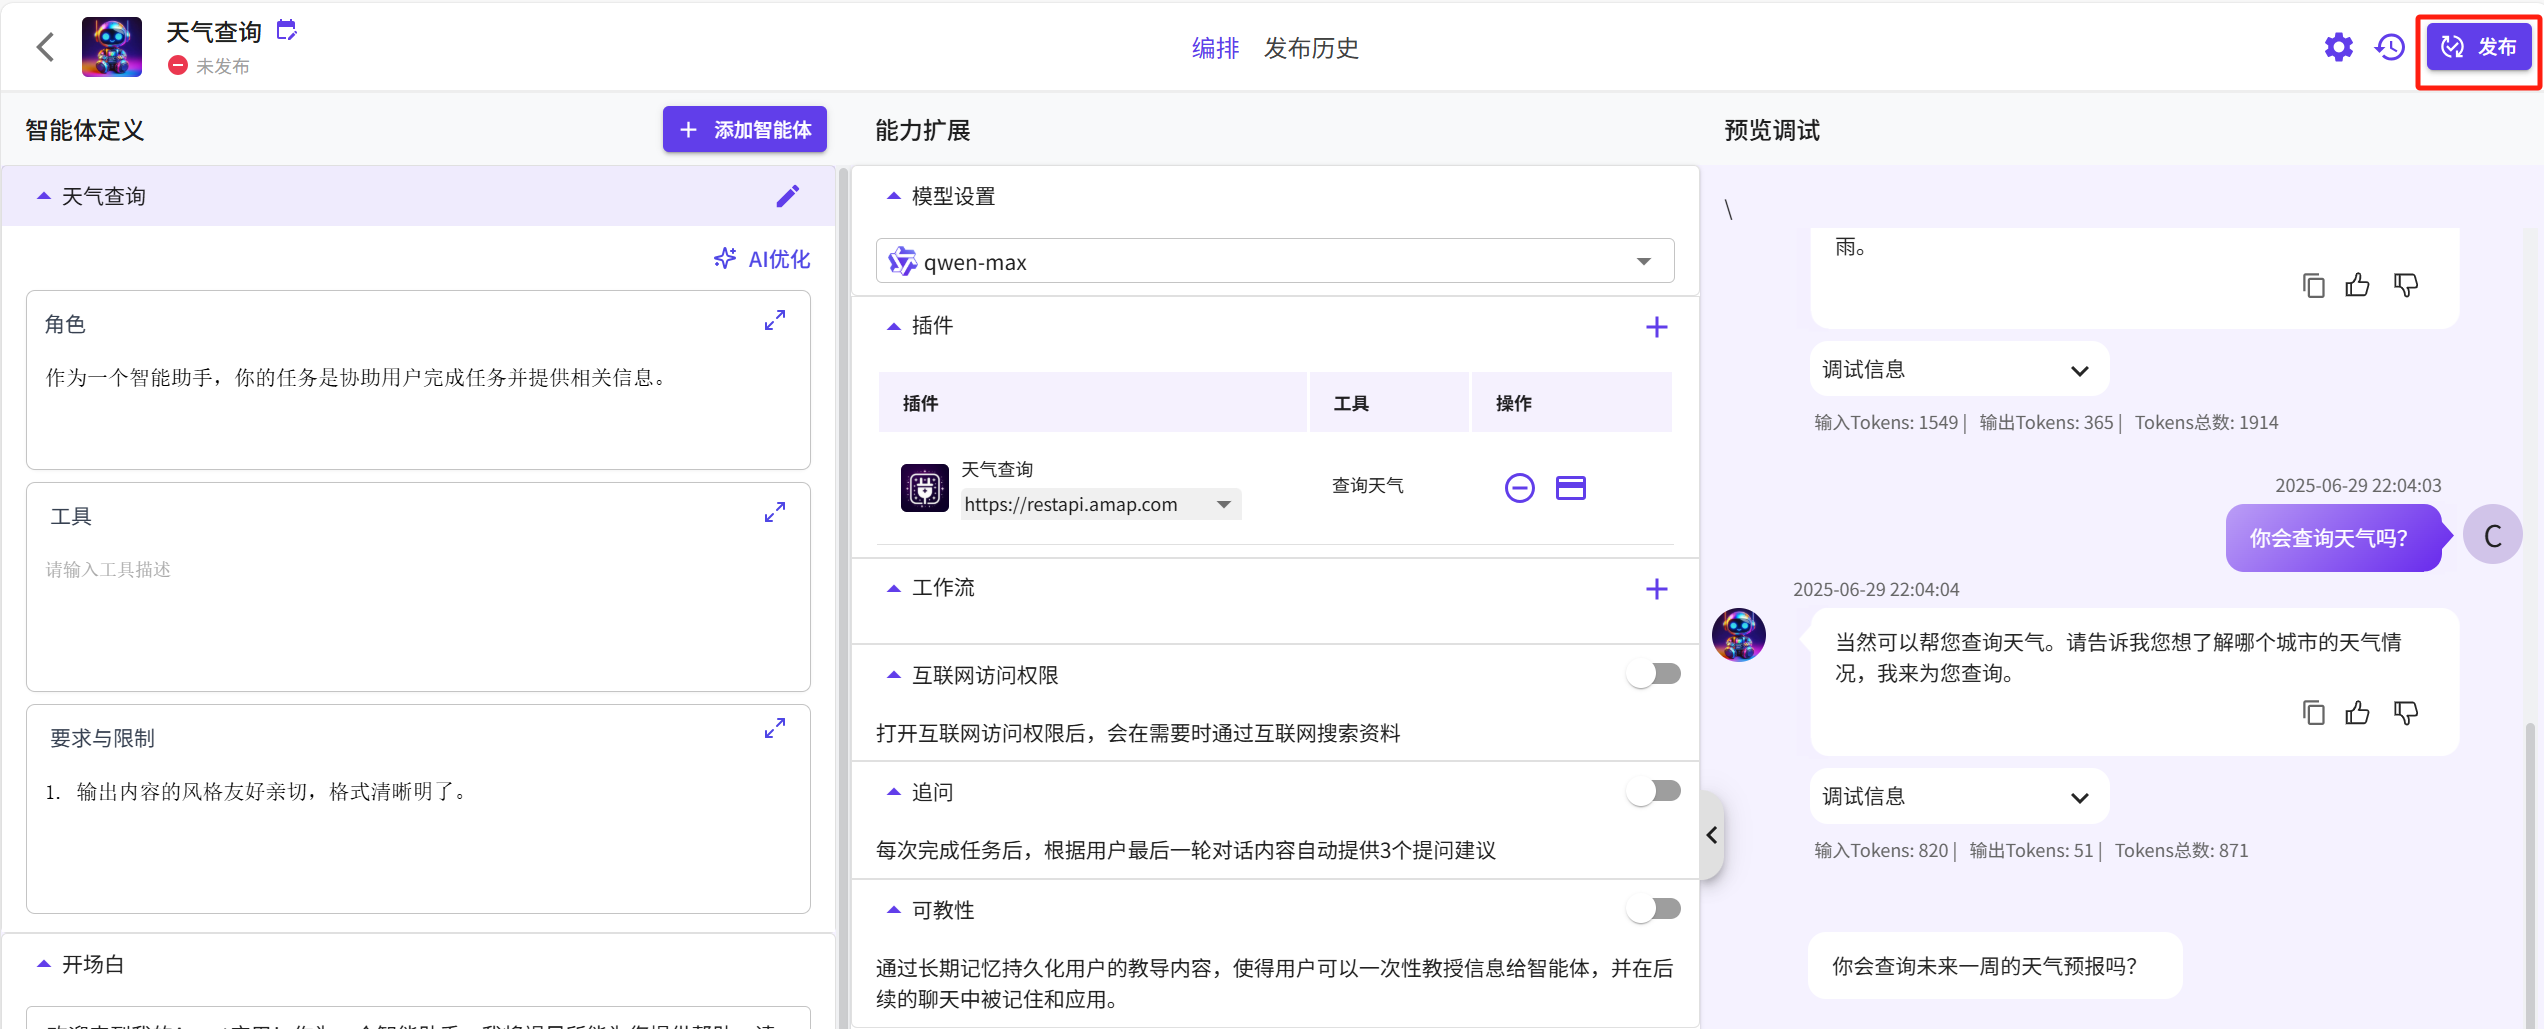Screen dimensions: 2544x1029
Task: Click the user avatar C
Action: click(x=2492, y=536)
